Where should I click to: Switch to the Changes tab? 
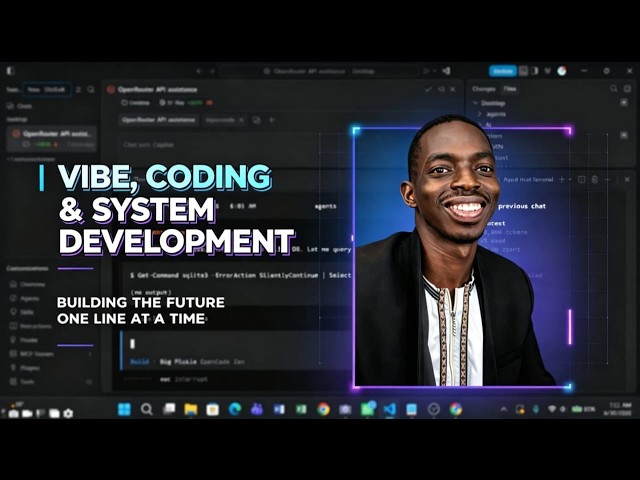click(x=484, y=89)
